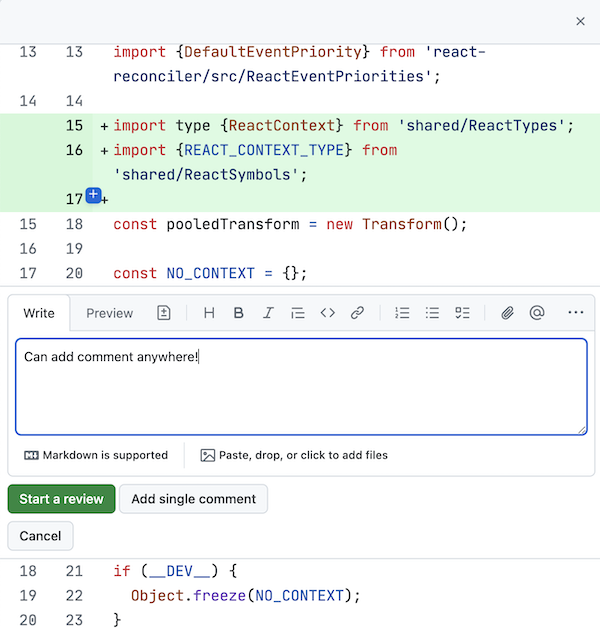Click the Markdown is supported link
Image resolution: width=600 pixels, height=629 pixels.
point(96,455)
